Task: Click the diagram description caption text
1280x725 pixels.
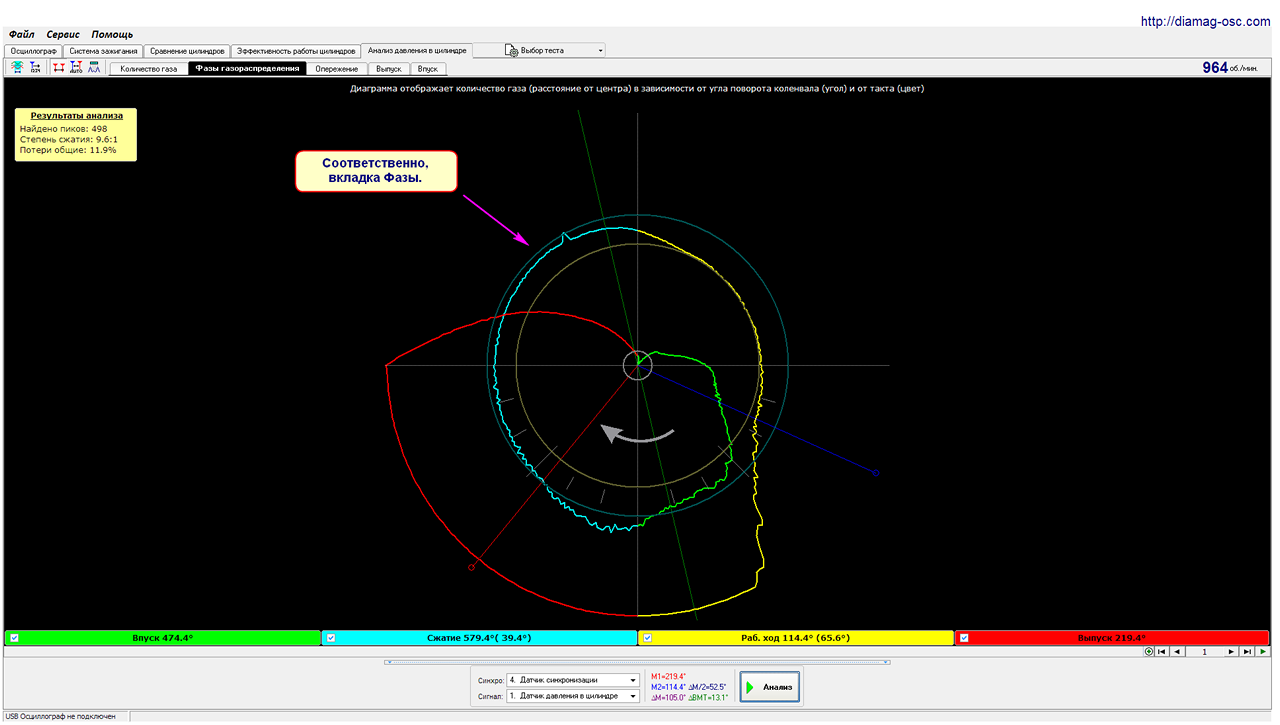Action: (x=637, y=88)
